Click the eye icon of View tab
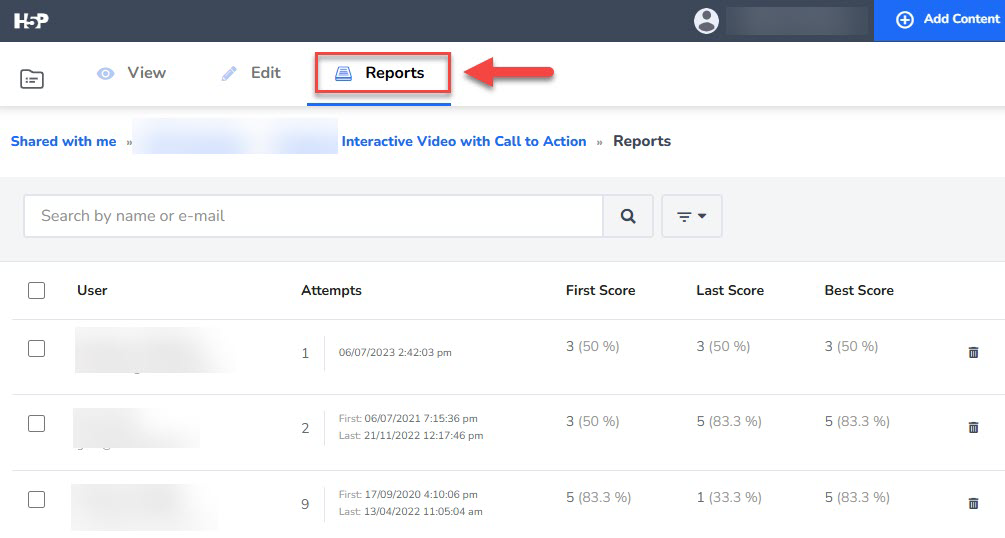Viewport: 1005px width, 538px height. [x=106, y=74]
